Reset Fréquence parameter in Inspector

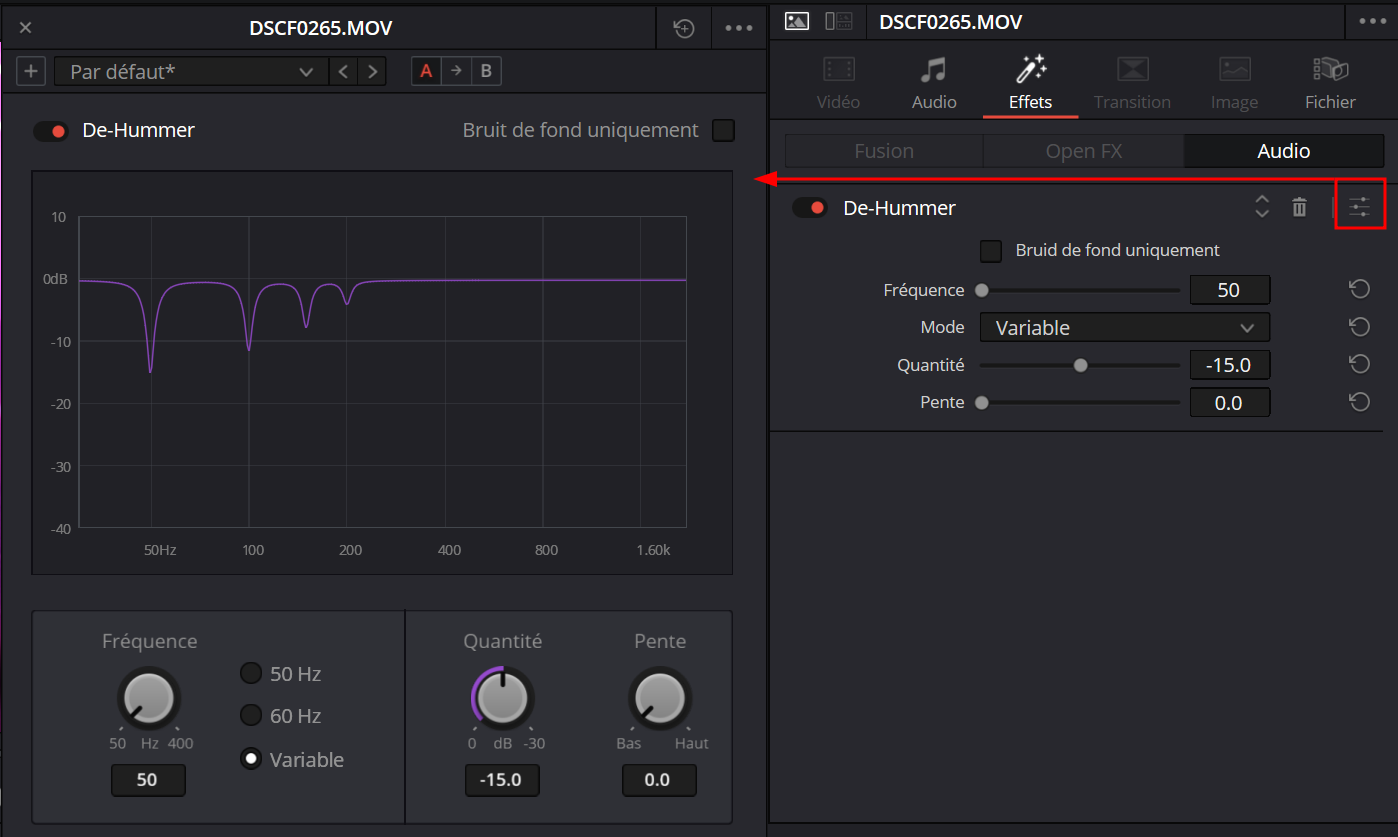(1359, 289)
